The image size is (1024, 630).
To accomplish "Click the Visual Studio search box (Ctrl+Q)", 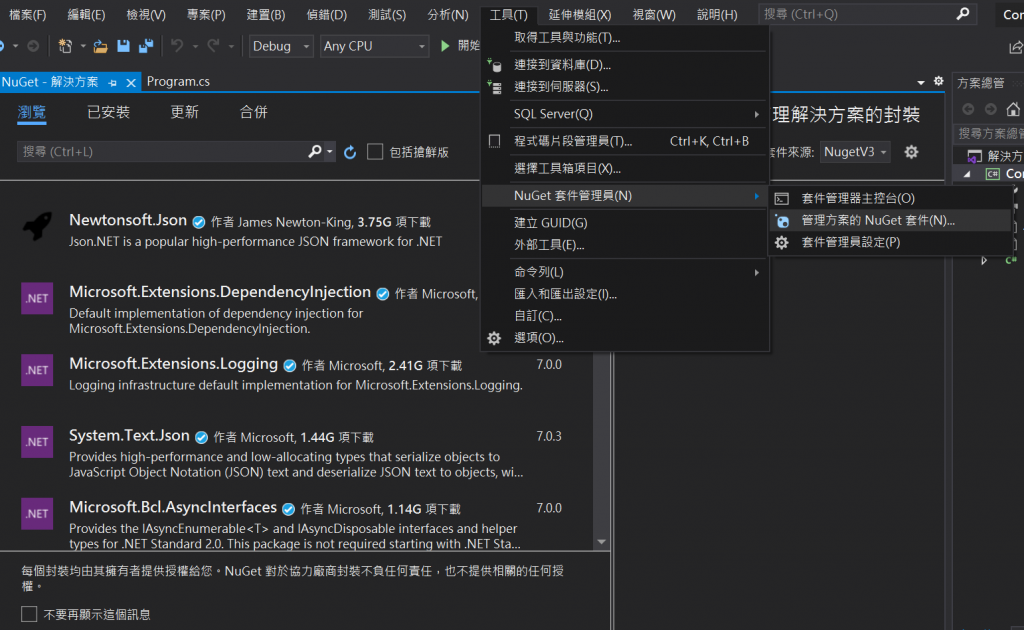I will pos(867,14).
